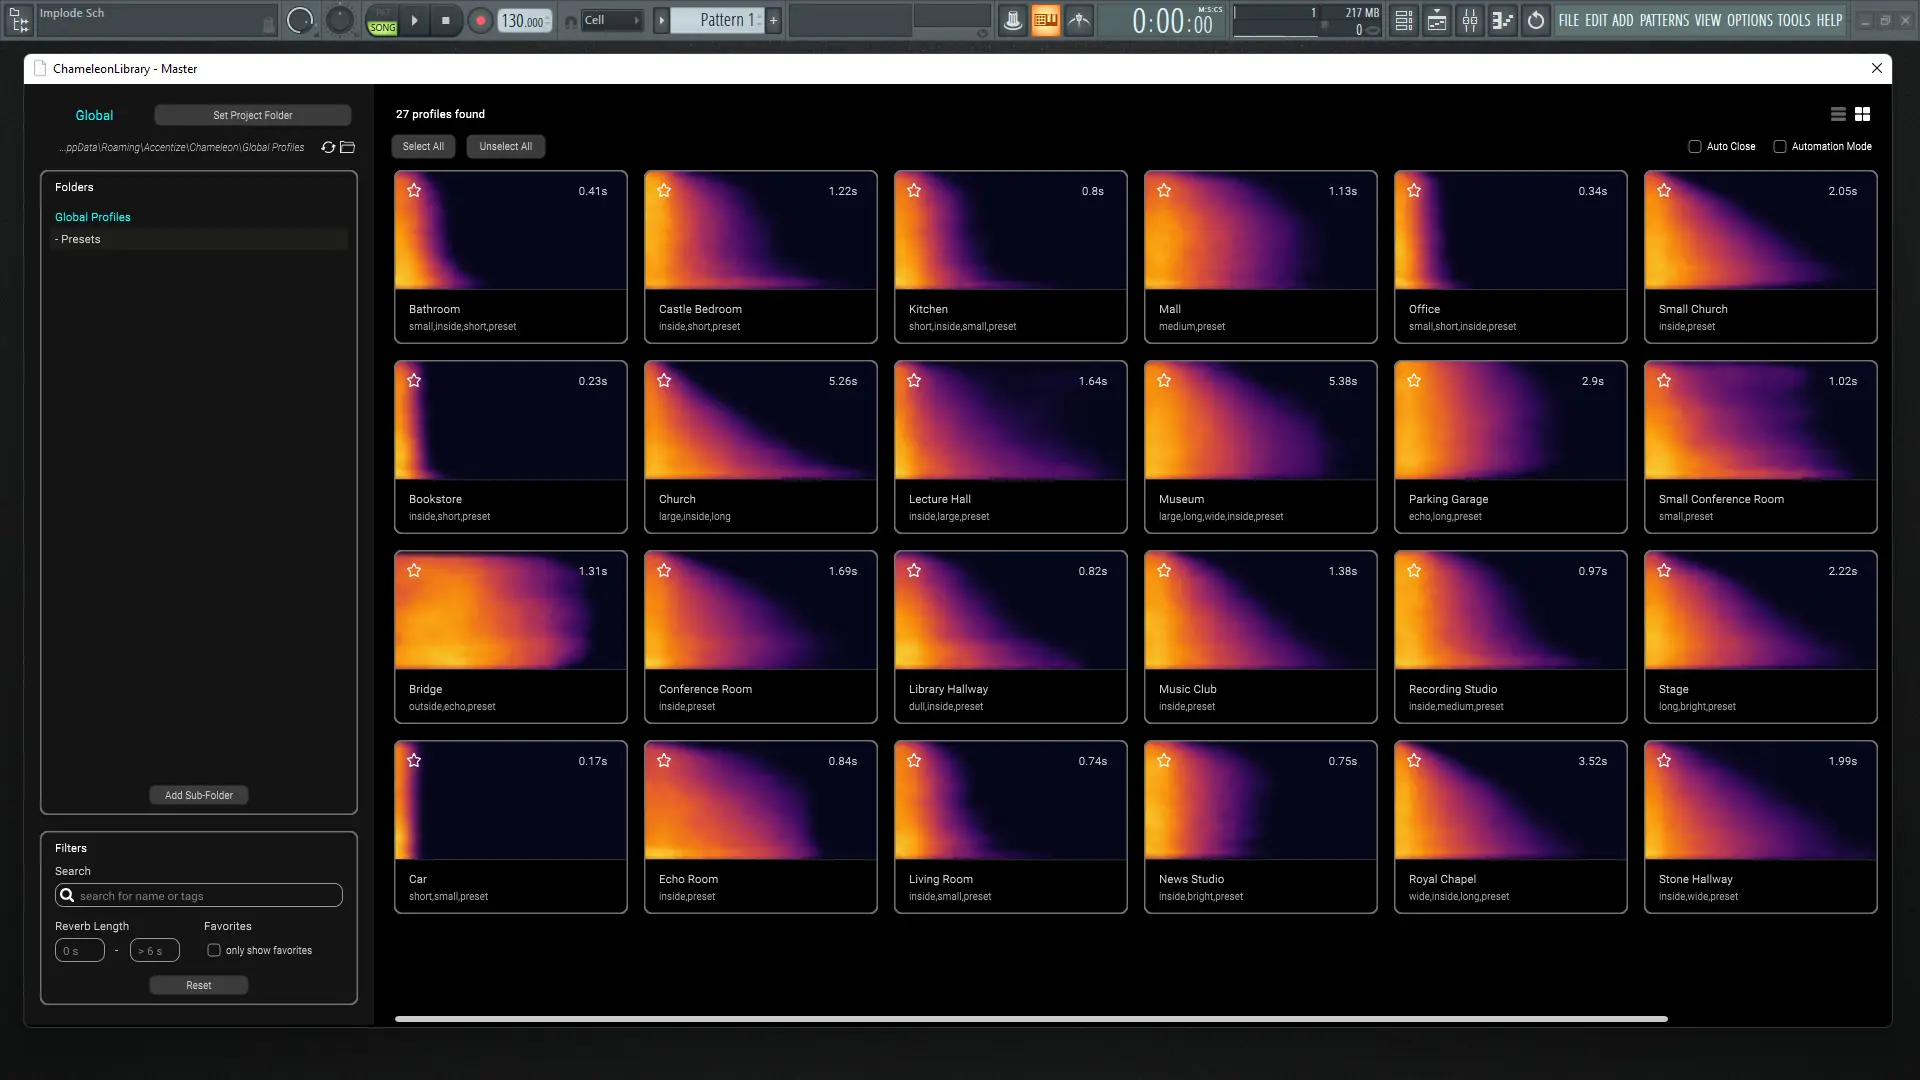
Task: Click the Select All button
Action: point(422,146)
